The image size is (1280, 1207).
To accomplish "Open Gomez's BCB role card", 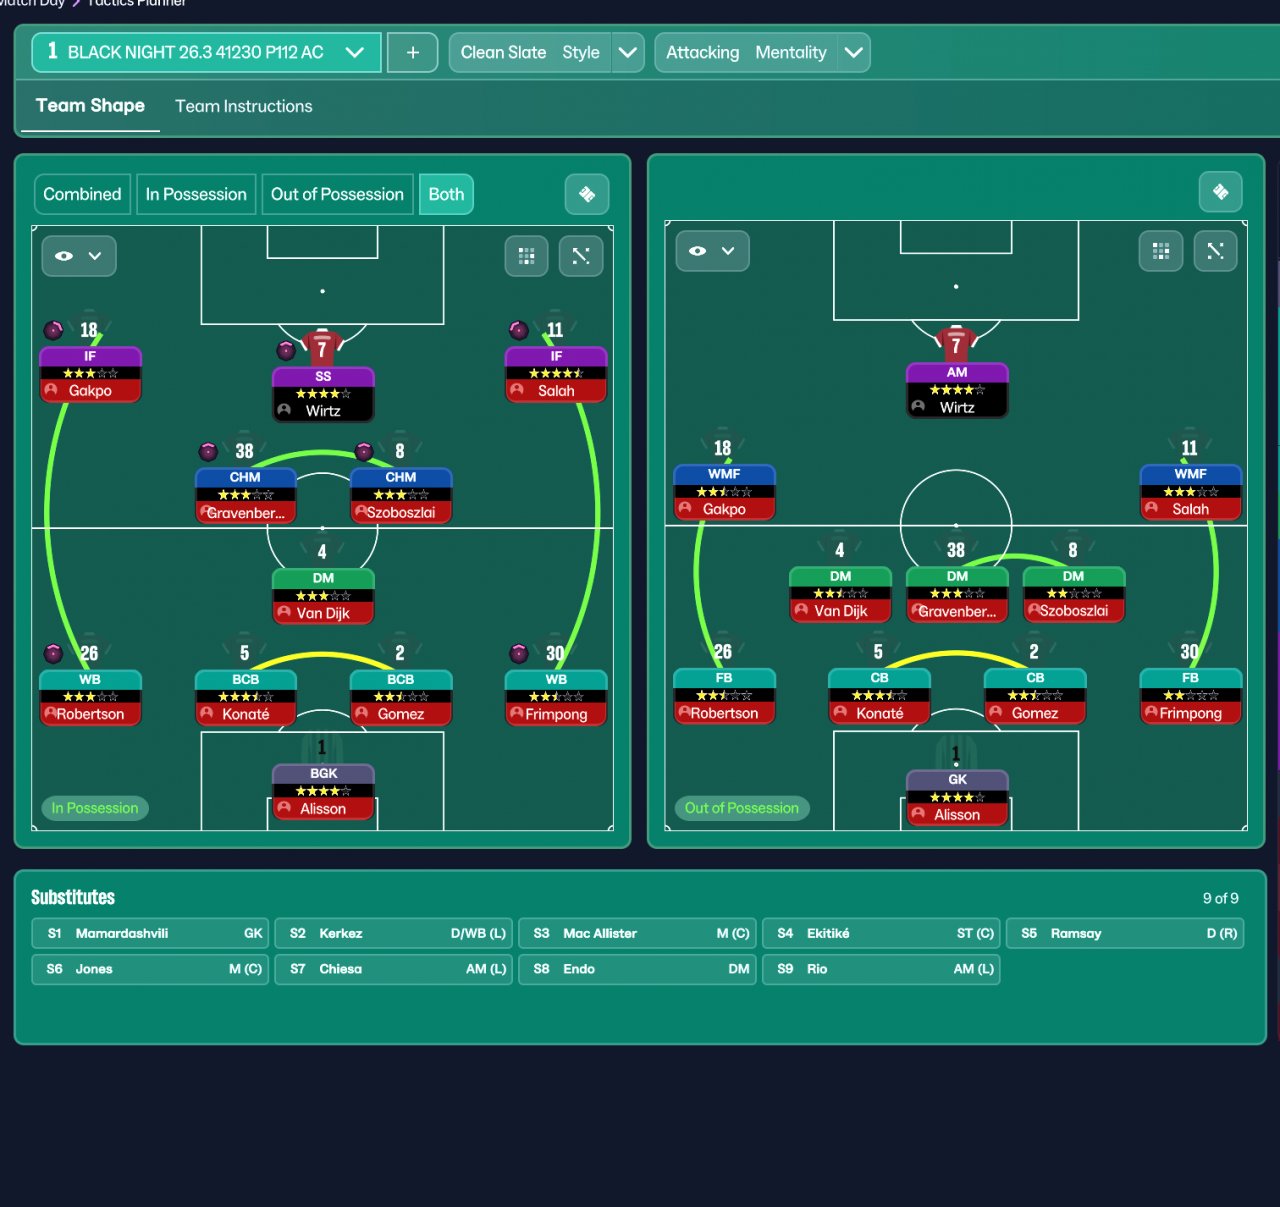I will [x=401, y=697].
